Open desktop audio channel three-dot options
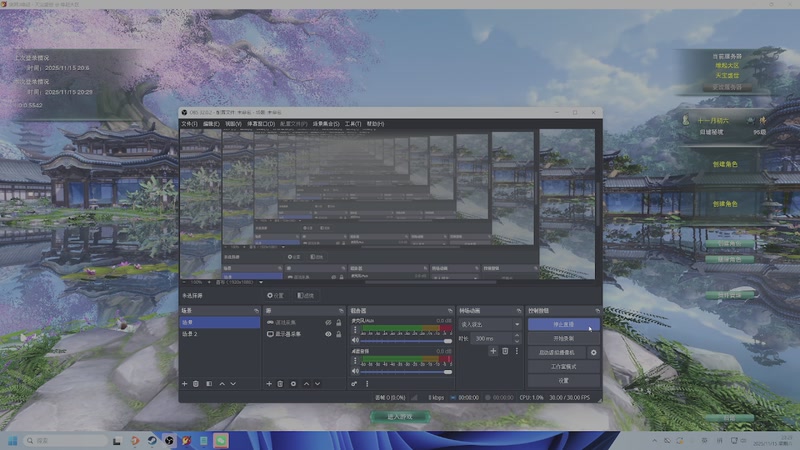This screenshot has width=800, height=450. 355,361
